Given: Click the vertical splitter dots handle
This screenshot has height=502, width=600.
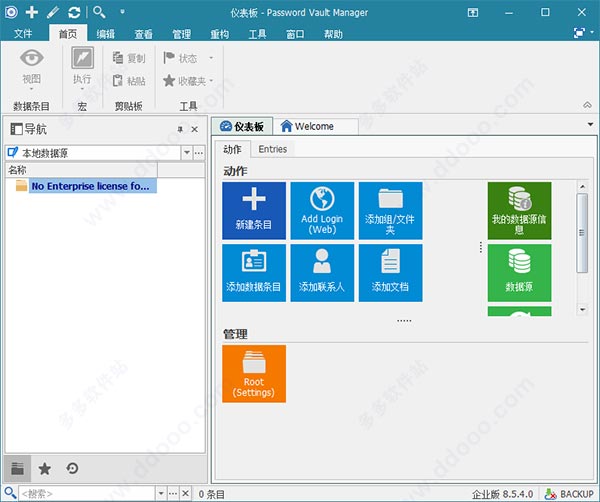Looking at the screenshot, I should tap(481, 248).
